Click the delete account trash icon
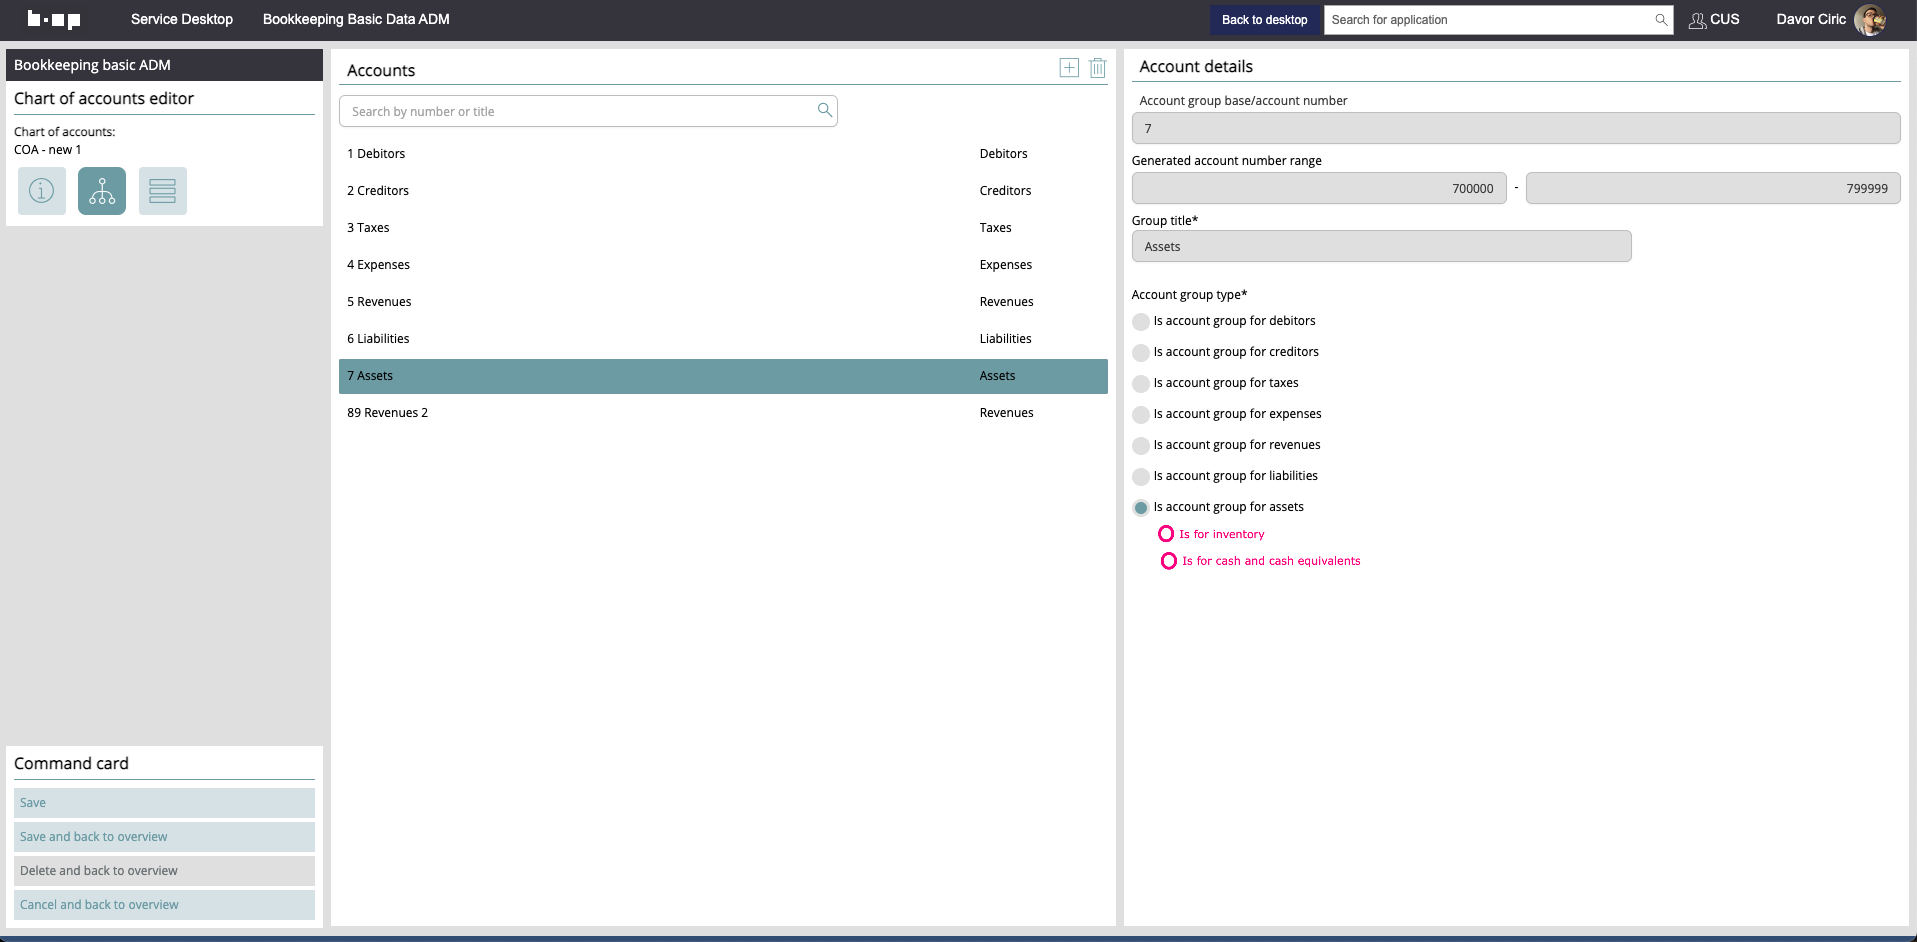The width and height of the screenshot is (1917, 942). (1097, 68)
